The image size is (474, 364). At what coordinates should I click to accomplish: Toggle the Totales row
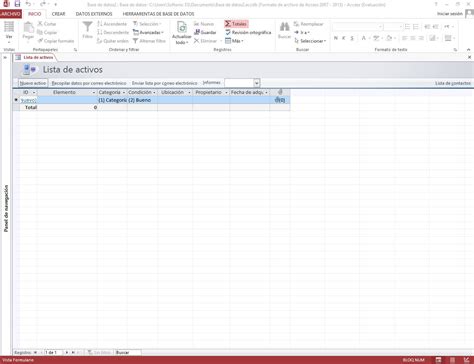[236, 24]
